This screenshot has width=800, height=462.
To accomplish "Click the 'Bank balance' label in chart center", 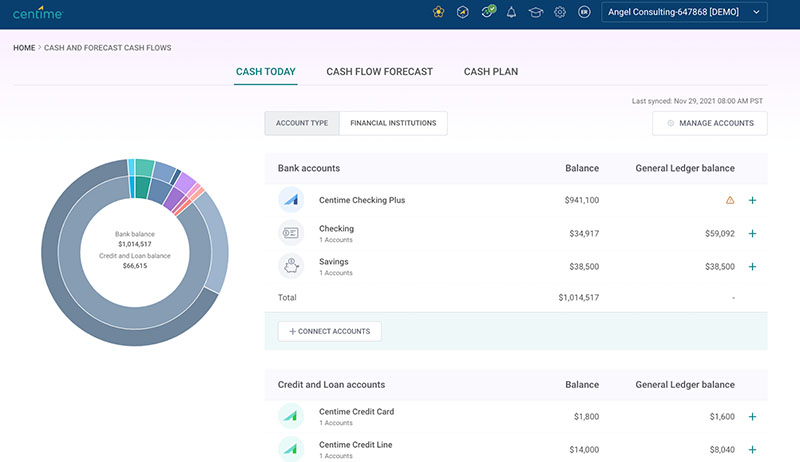I will [x=135, y=234].
